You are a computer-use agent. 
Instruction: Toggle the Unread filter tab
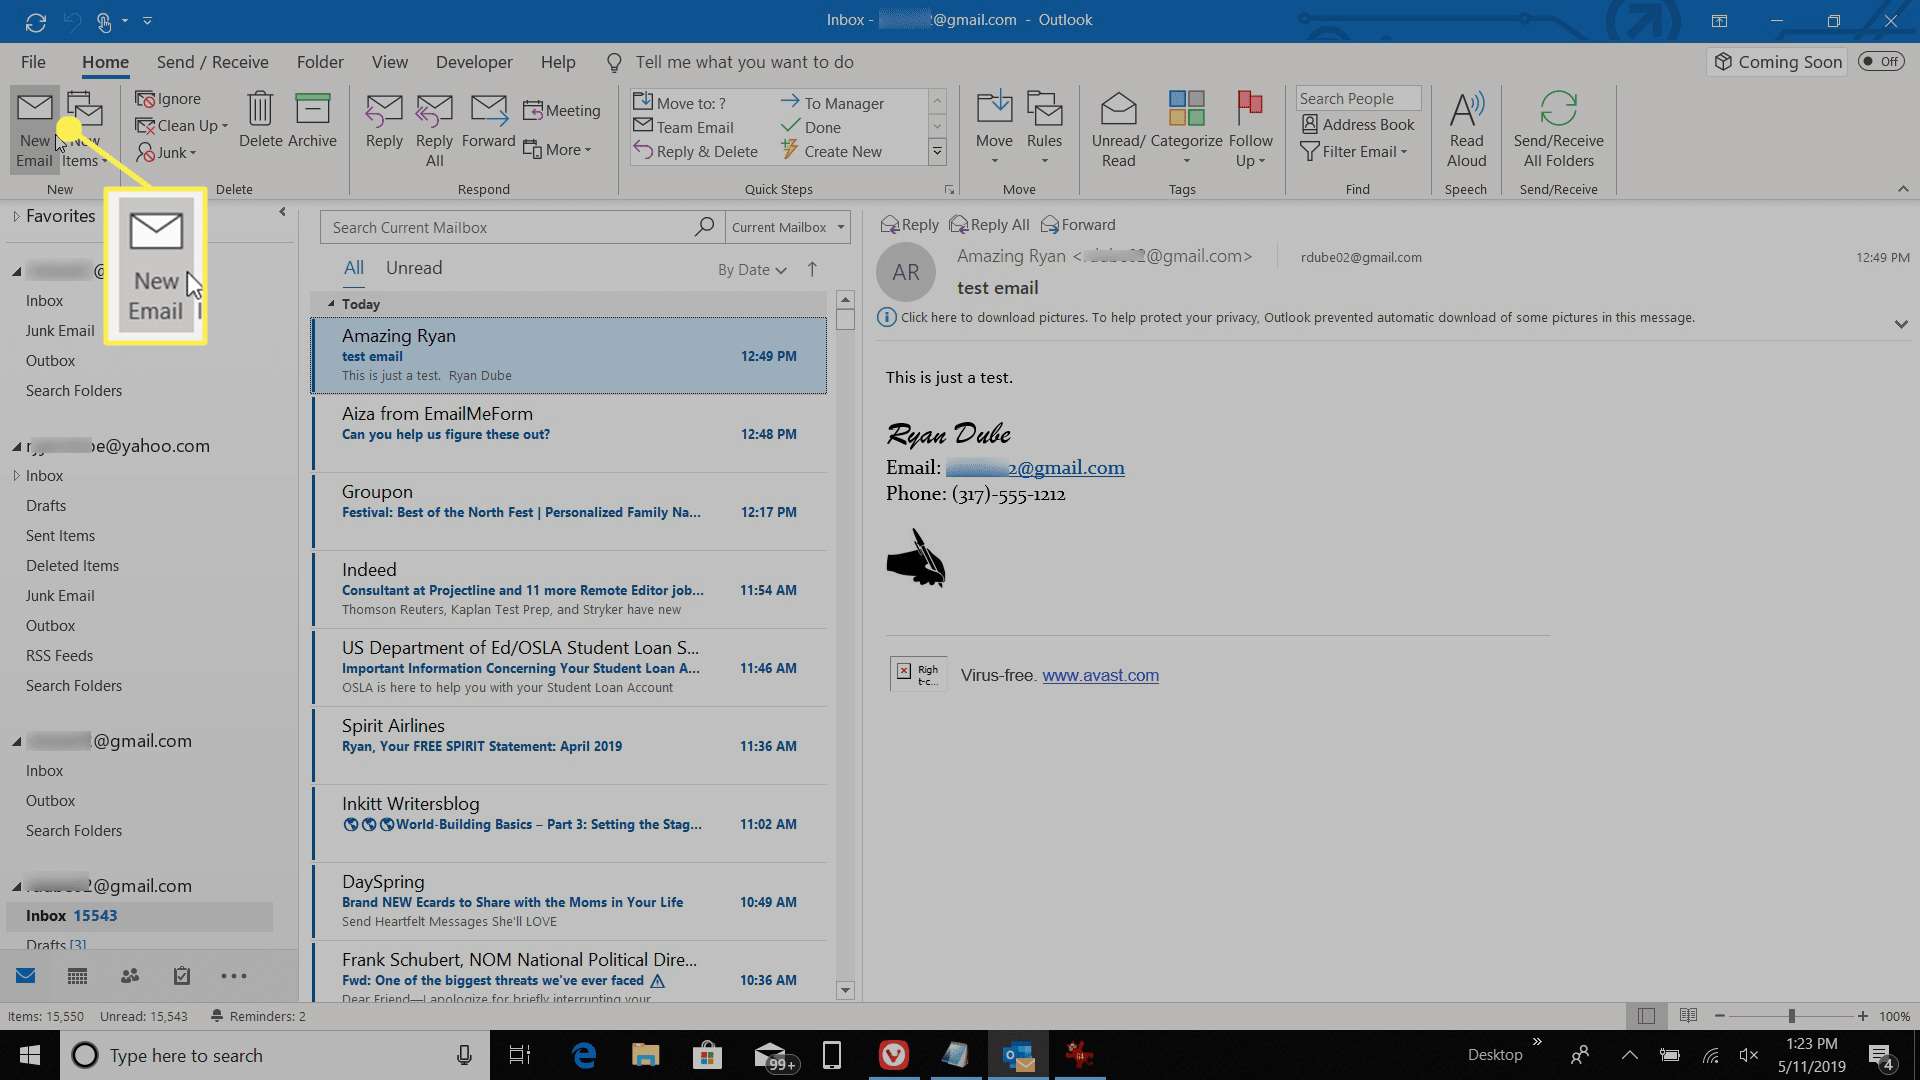click(x=414, y=268)
